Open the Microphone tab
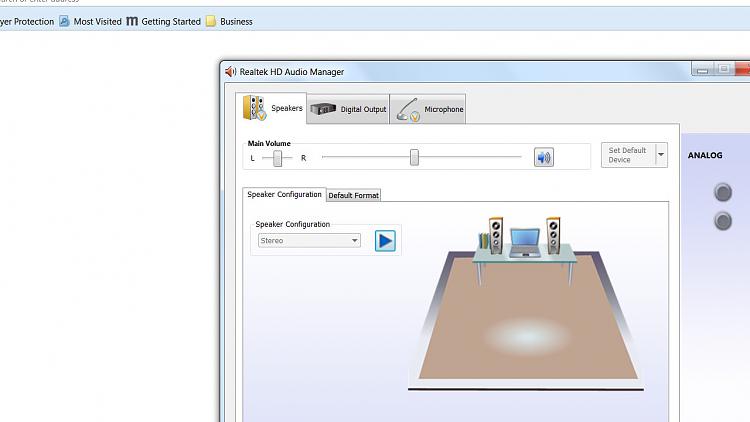Viewport: 750px width, 422px height. tap(428, 109)
